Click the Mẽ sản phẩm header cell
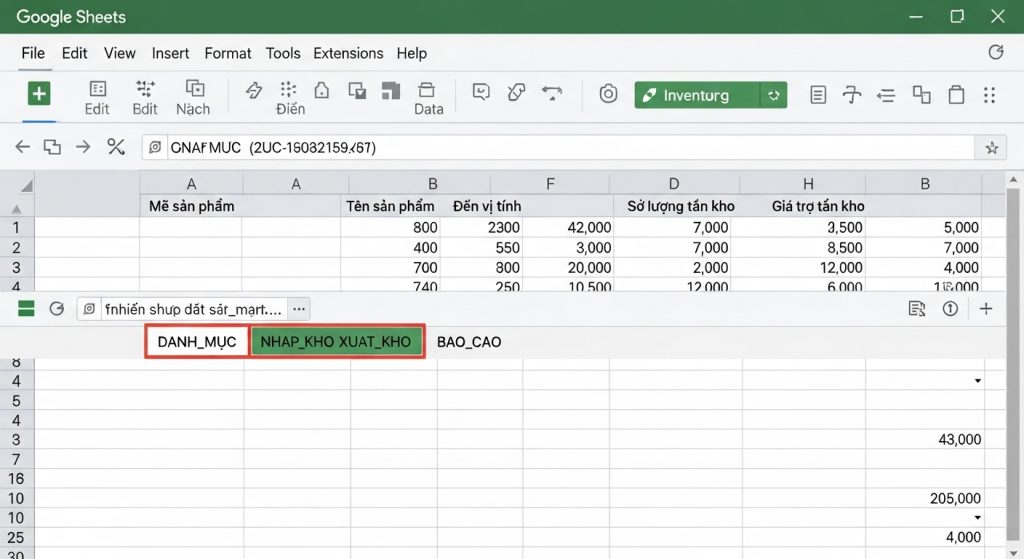 coord(191,206)
